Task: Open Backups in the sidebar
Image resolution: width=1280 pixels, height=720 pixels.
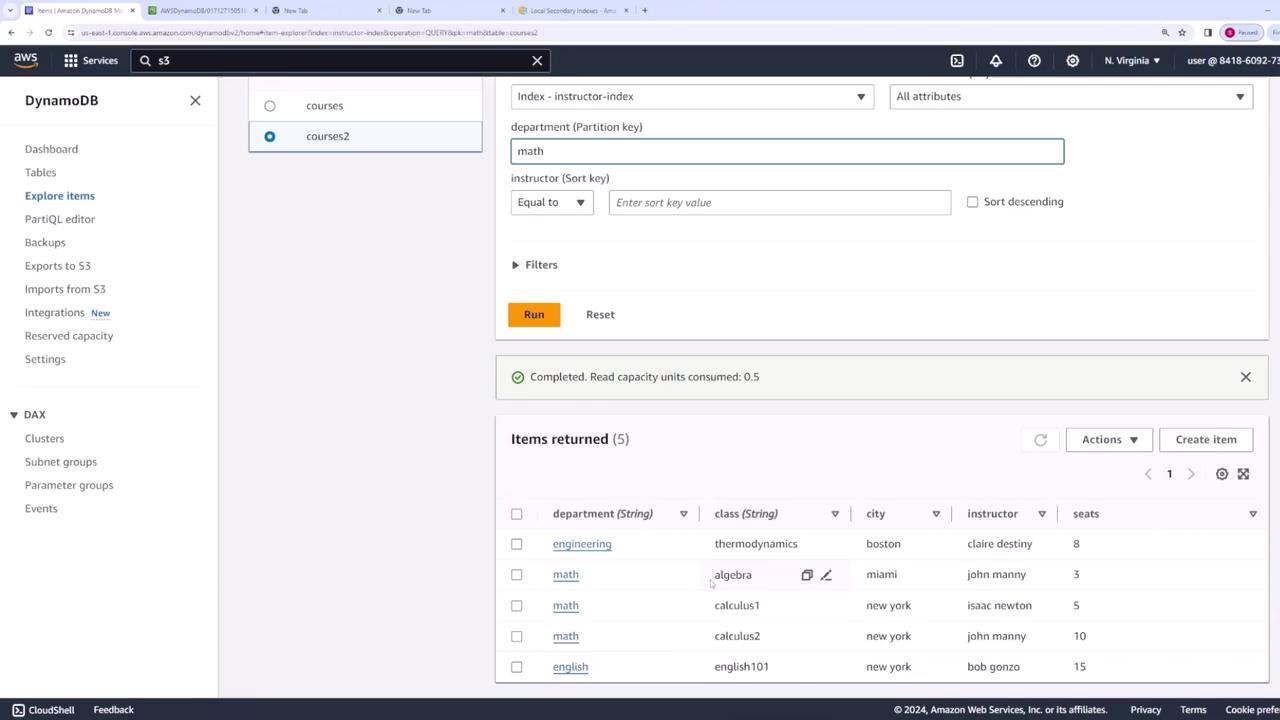Action: coord(45,243)
